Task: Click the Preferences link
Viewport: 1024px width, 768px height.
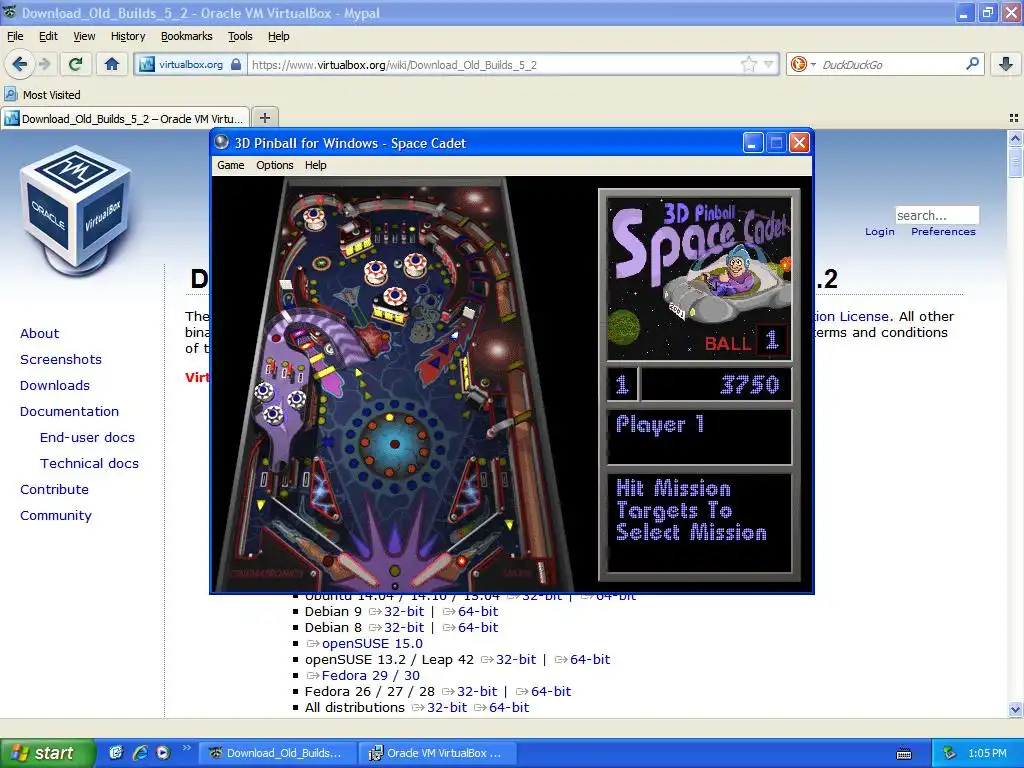Action: pyautogui.click(x=943, y=232)
